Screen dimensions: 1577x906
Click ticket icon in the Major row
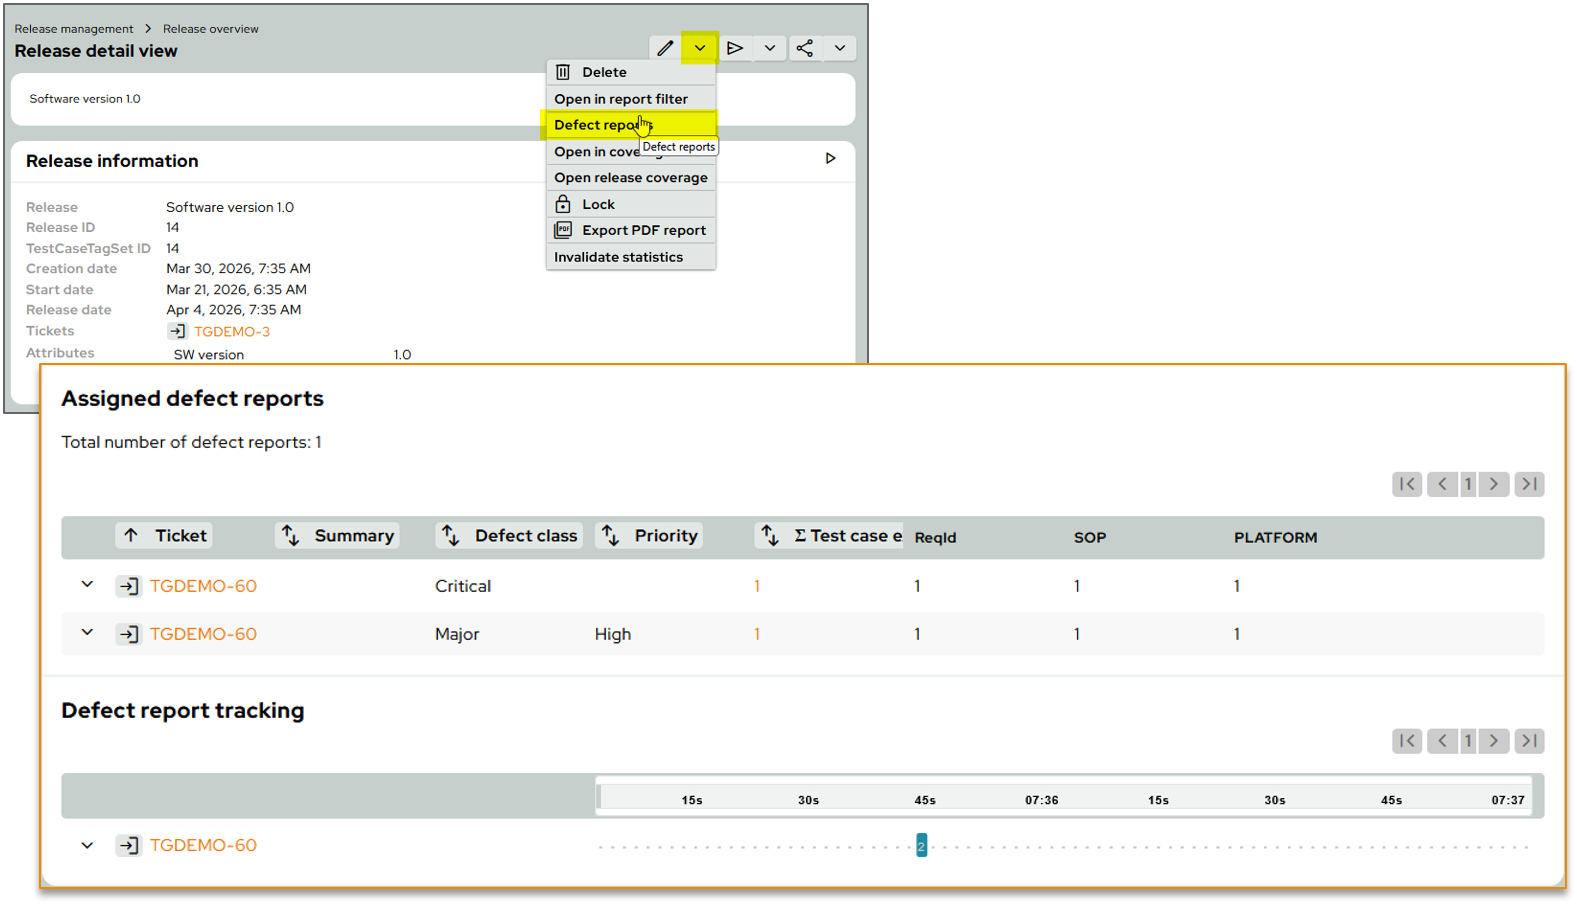pos(128,634)
